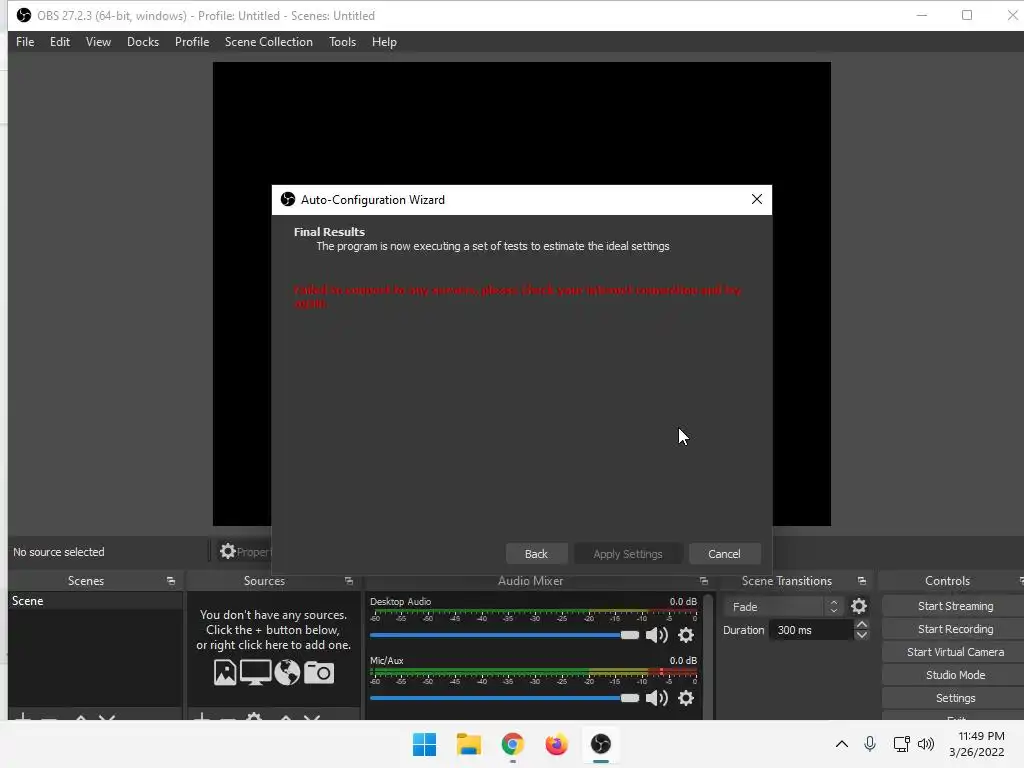Open Settings from Controls dock

tap(955, 698)
